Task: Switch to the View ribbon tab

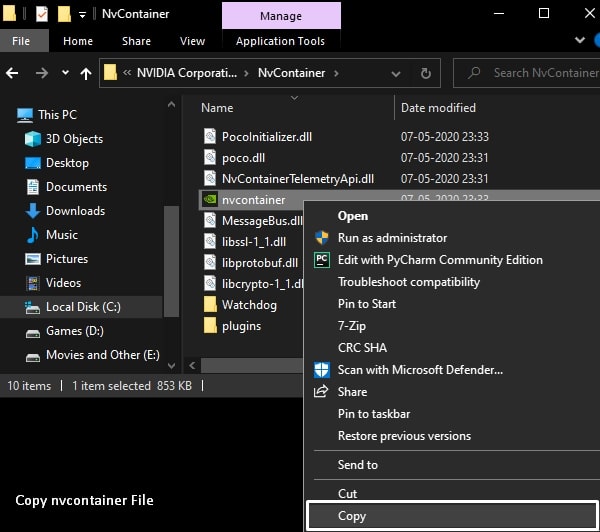Action: (x=192, y=41)
